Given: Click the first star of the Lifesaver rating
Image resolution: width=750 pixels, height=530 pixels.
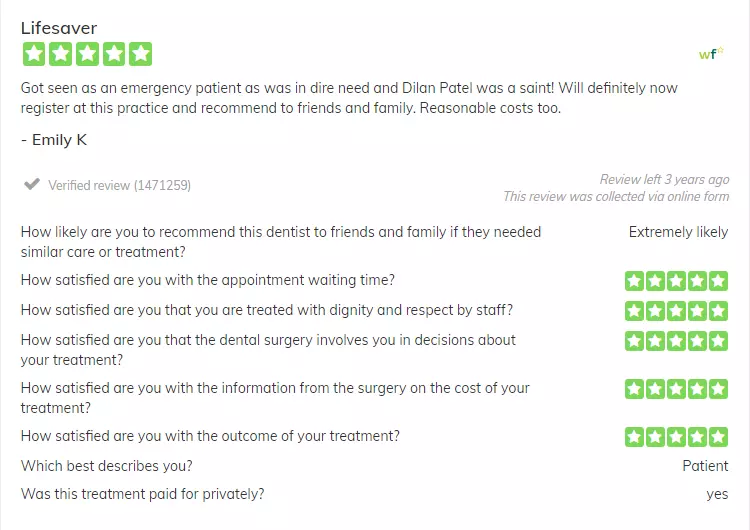Looking at the screenshot, I should (x=34, y=54).
